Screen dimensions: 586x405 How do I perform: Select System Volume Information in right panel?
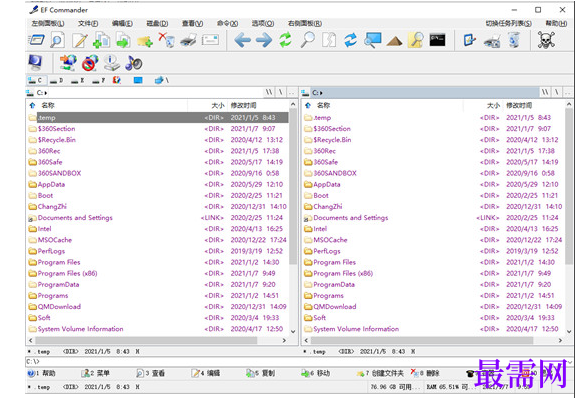pyautogui.click(x=356, y=329)
